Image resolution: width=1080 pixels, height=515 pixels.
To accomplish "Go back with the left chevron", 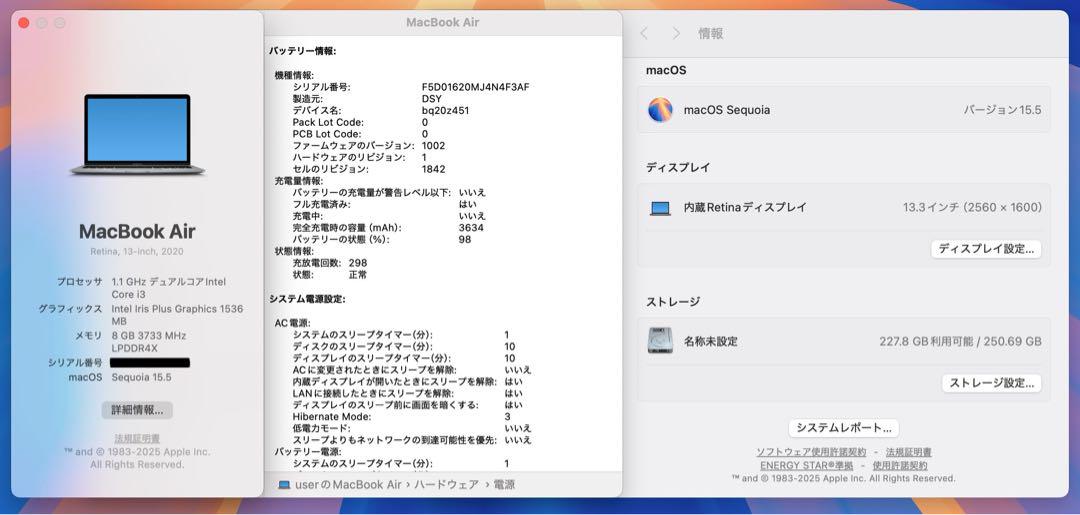I will [644, 33].
